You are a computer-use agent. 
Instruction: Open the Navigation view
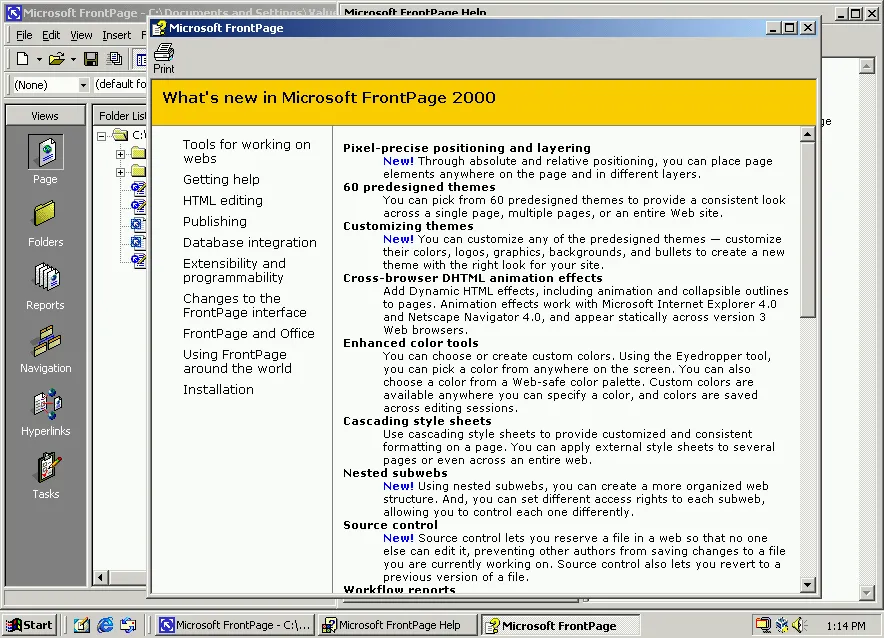[45, 344]
